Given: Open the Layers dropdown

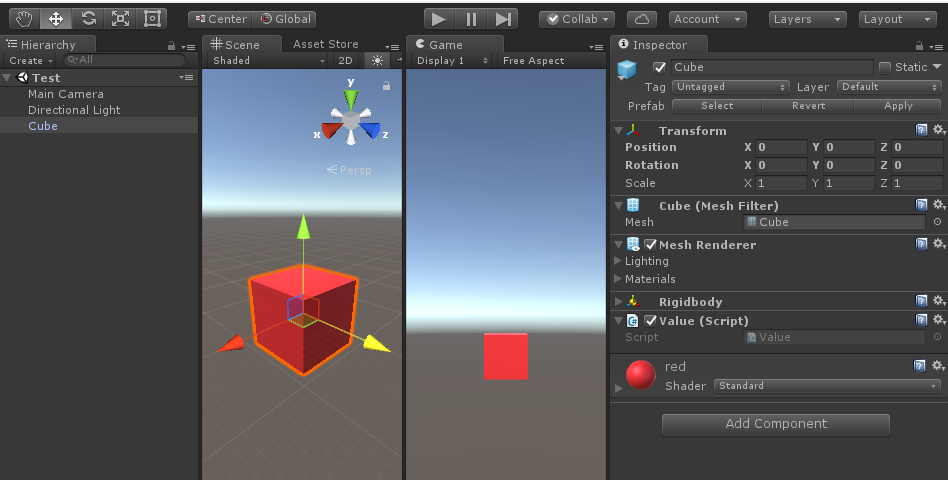Looking at the screenshot, I should 808,19.
